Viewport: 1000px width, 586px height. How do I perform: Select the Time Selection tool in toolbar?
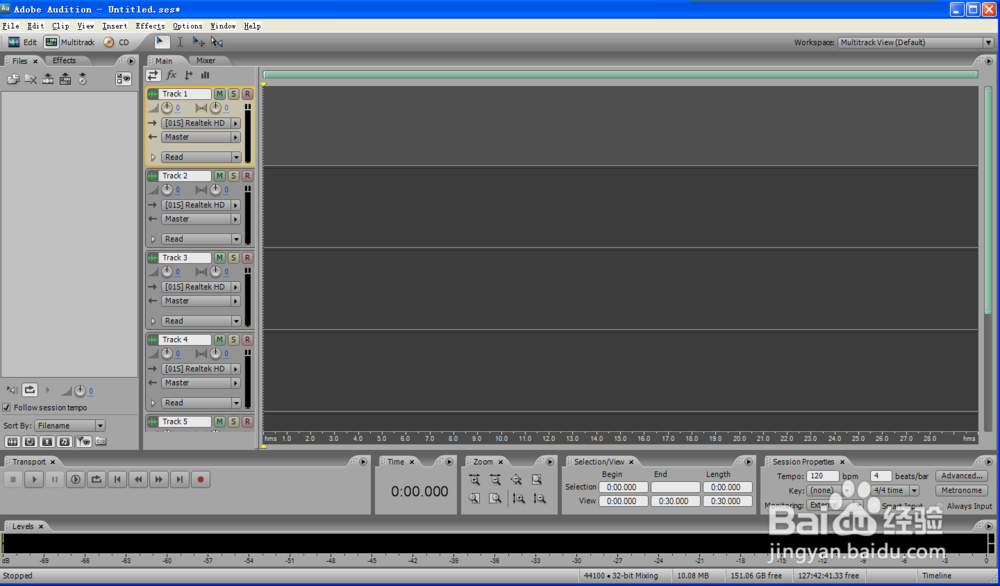[x=180, y=42]
